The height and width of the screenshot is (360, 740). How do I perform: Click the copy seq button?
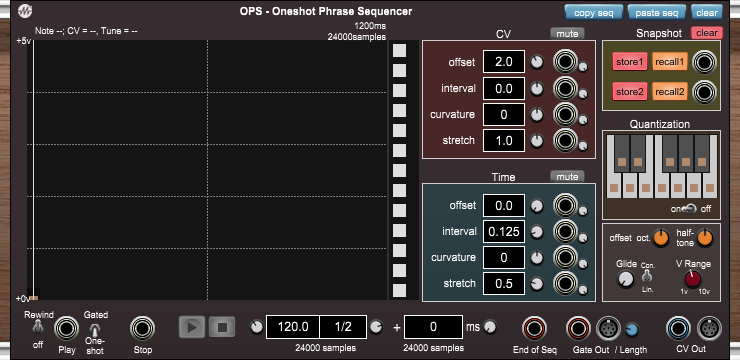point(593,12)
